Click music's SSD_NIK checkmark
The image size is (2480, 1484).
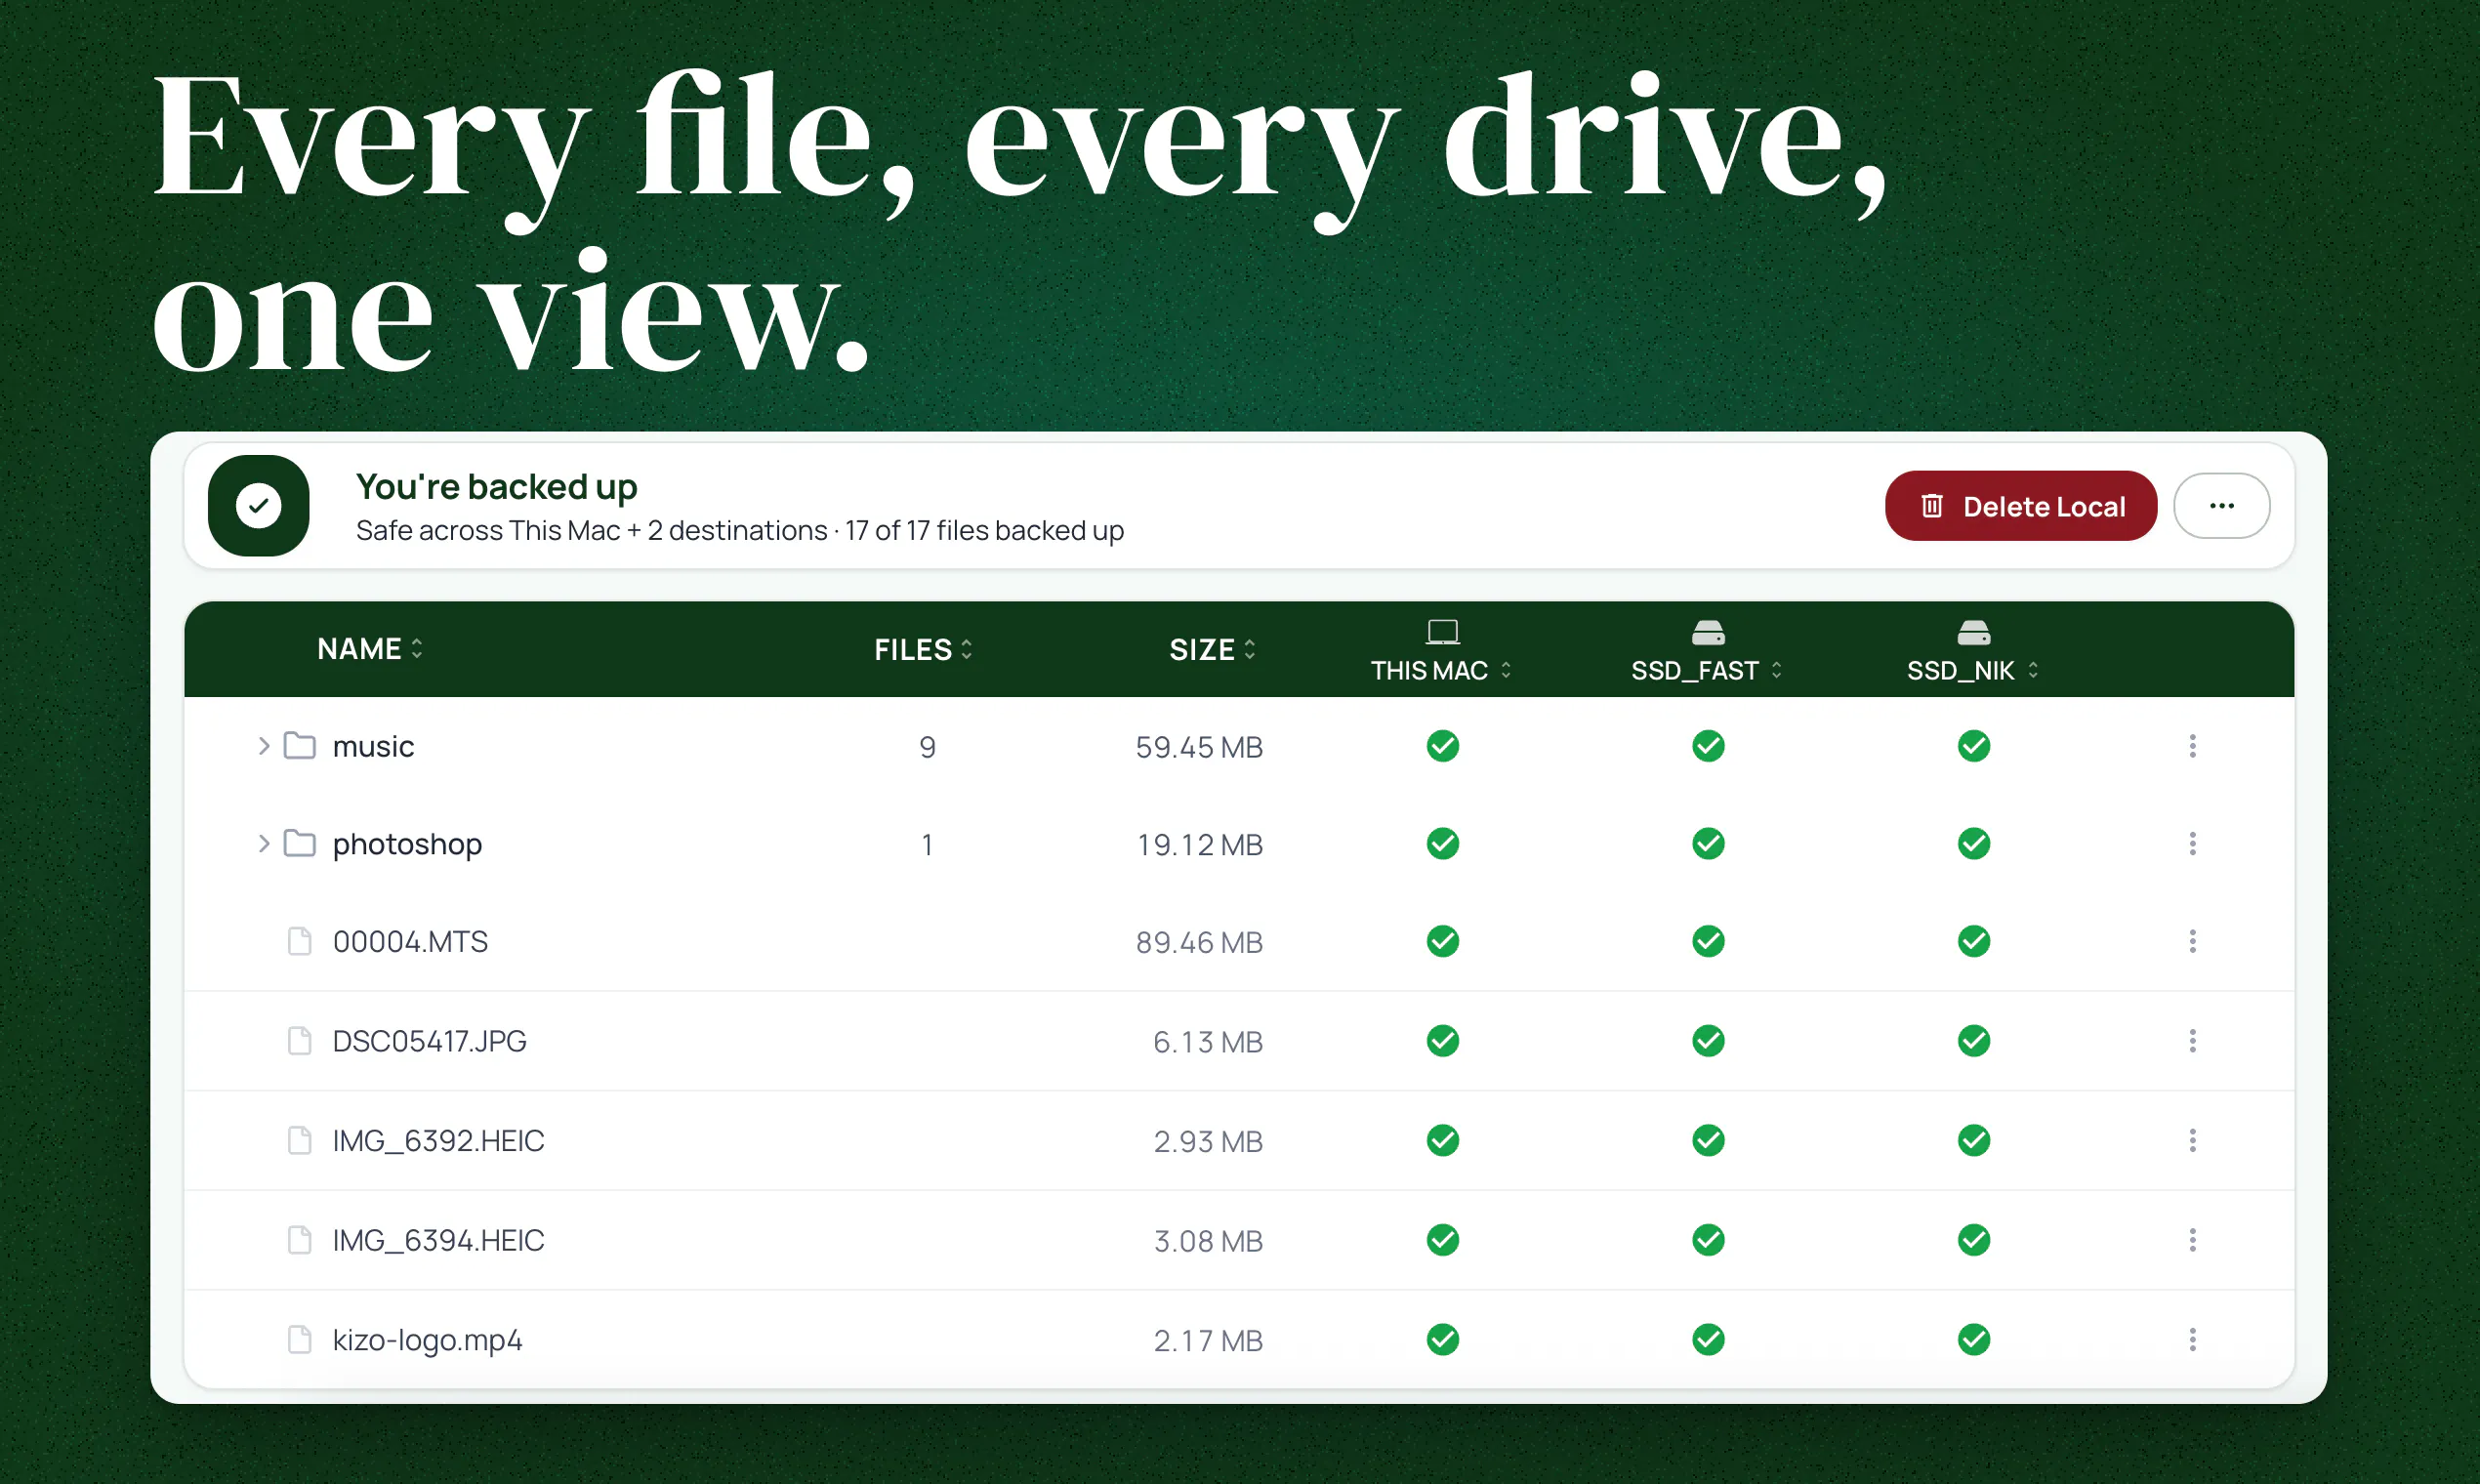tap(1974, 746)
